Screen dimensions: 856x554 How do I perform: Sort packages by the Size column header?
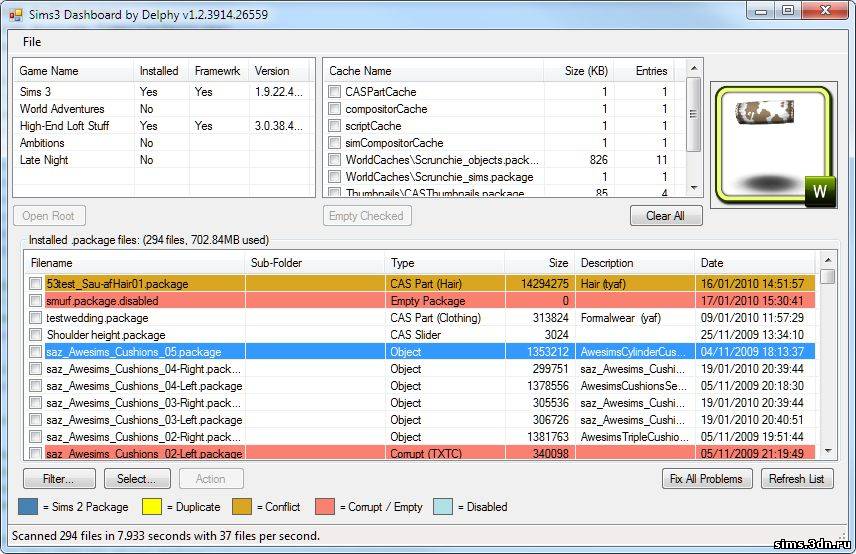[x=540, y=263]
